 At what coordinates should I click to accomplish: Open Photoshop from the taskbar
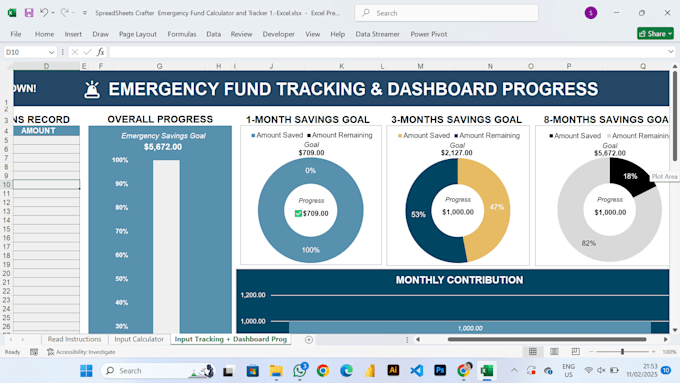pos(440,370)
